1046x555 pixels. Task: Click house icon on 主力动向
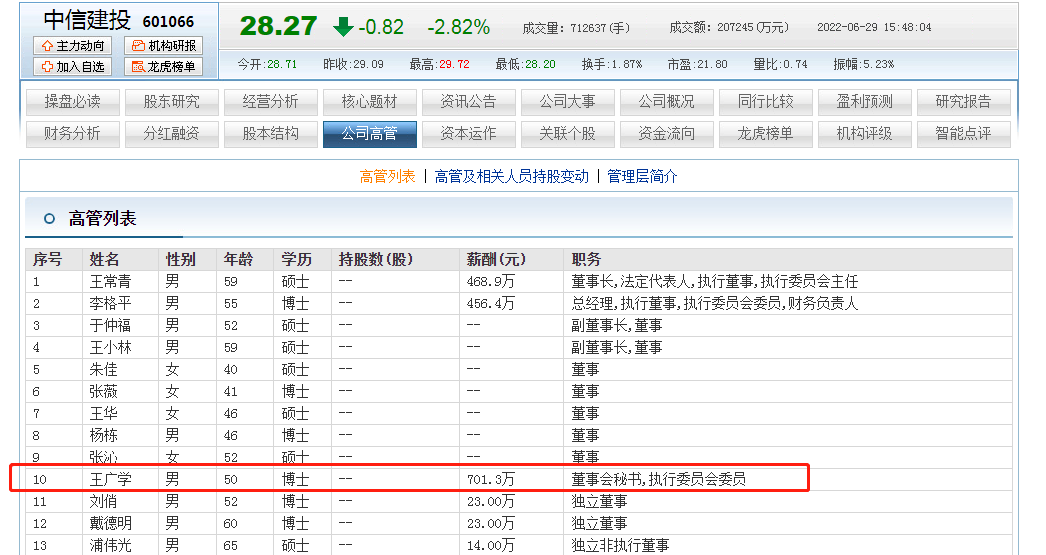[x=47, y=45]
